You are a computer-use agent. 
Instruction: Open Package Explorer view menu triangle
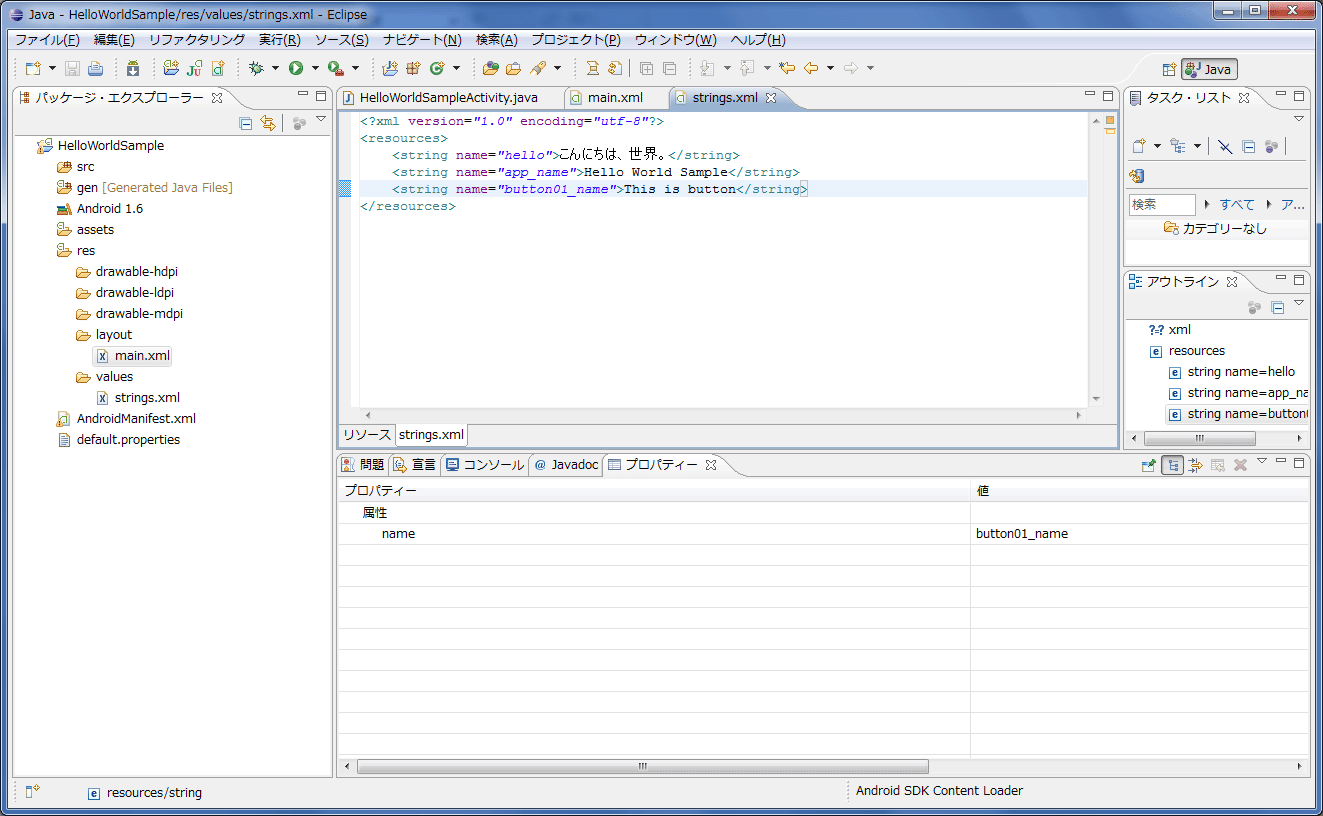coord(321,119)
